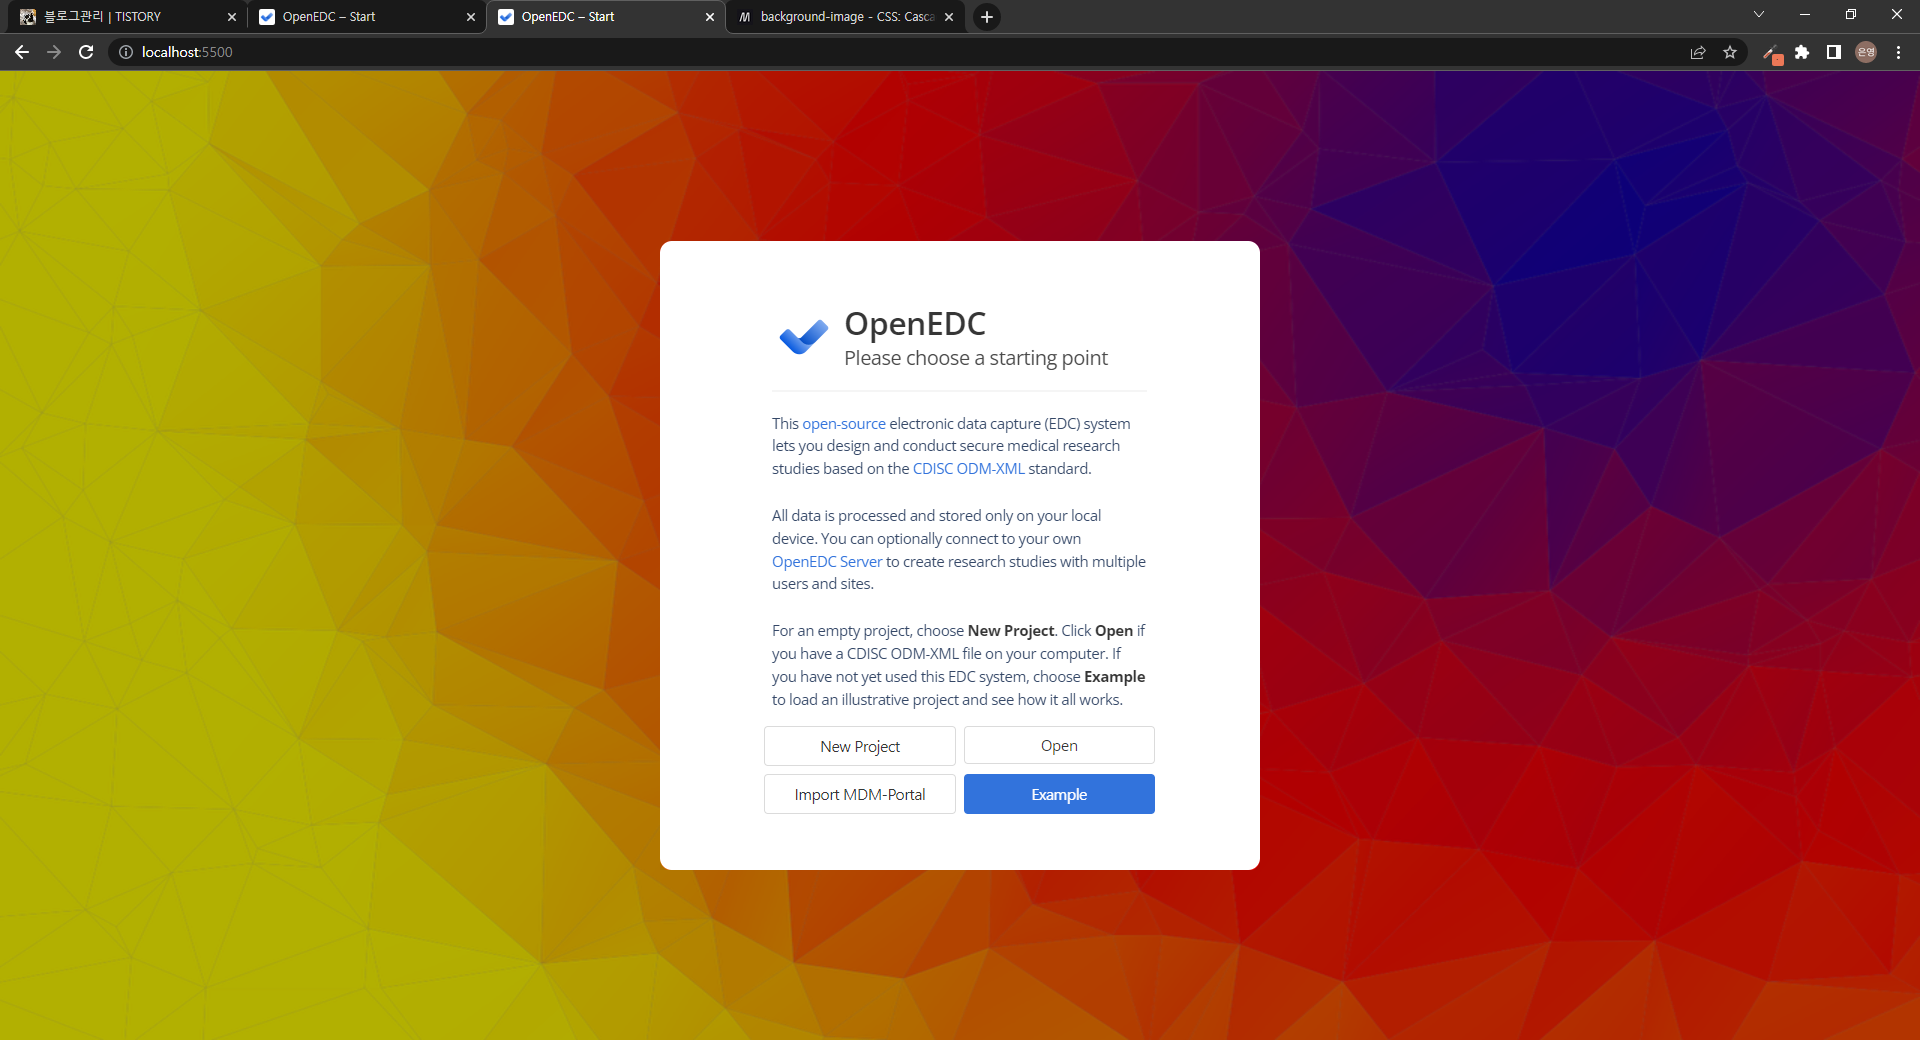Open the CDISC ODM-XML link
Viewport: 1920px width, 1040px height.
[x=968, y=469]
